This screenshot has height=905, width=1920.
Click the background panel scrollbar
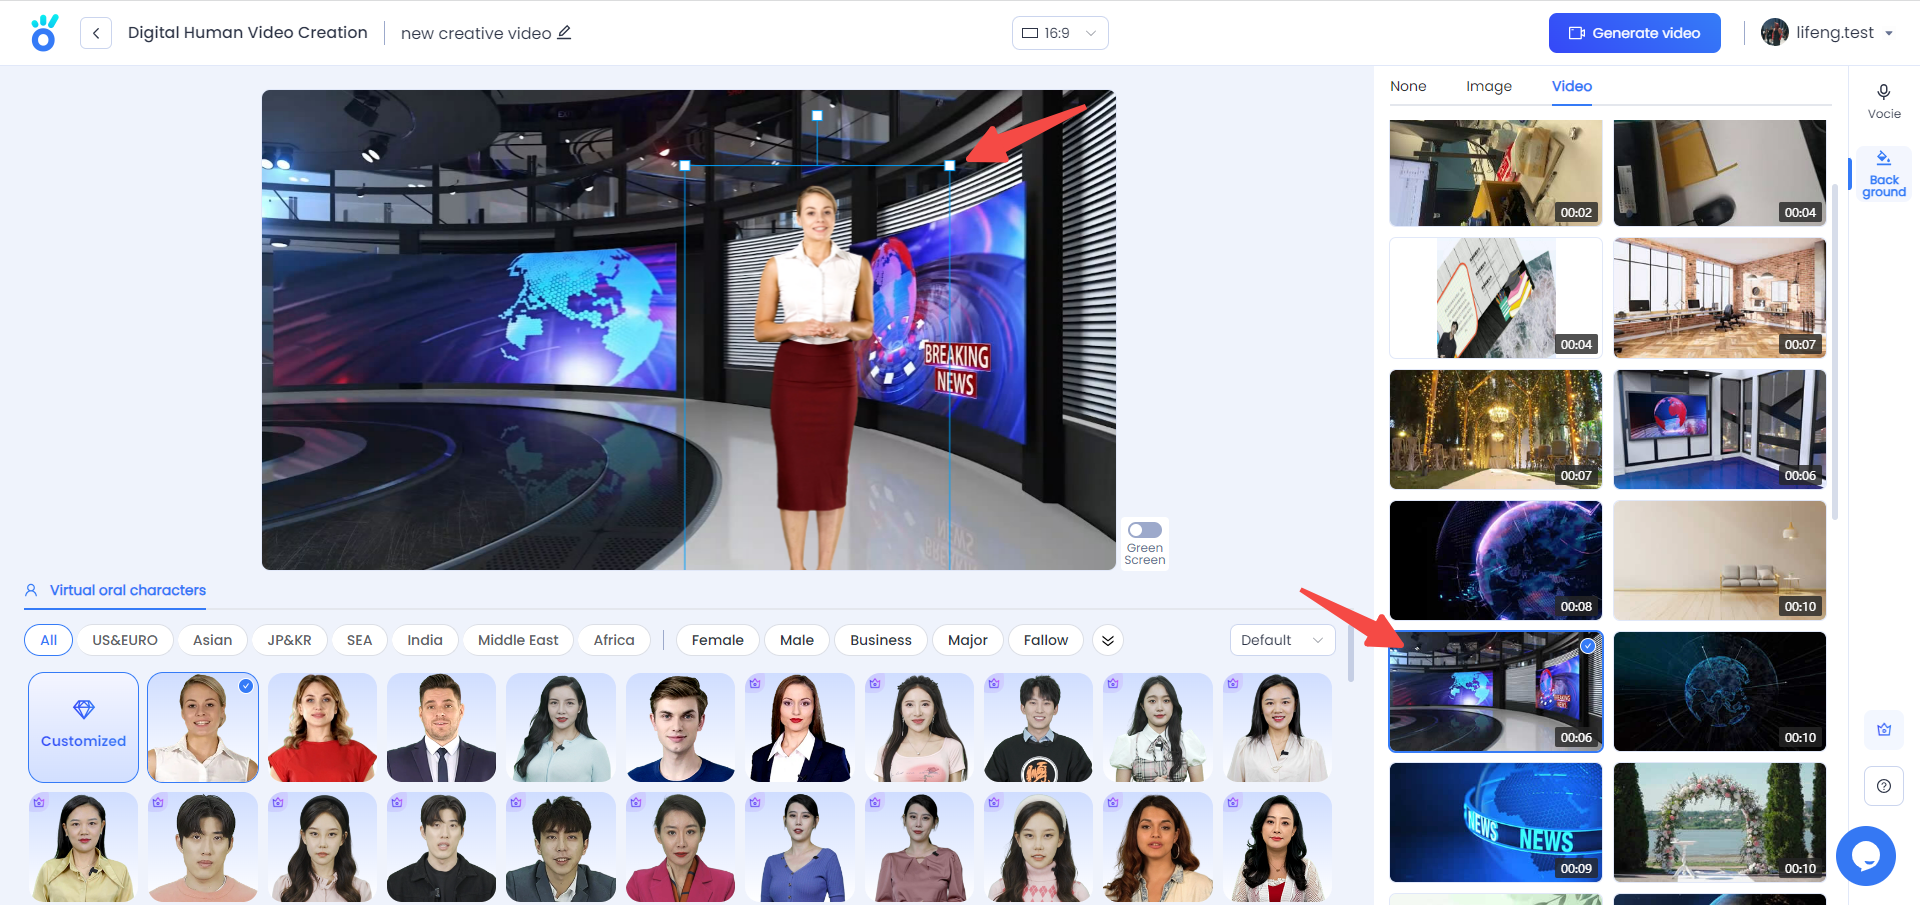(1836, 350)
